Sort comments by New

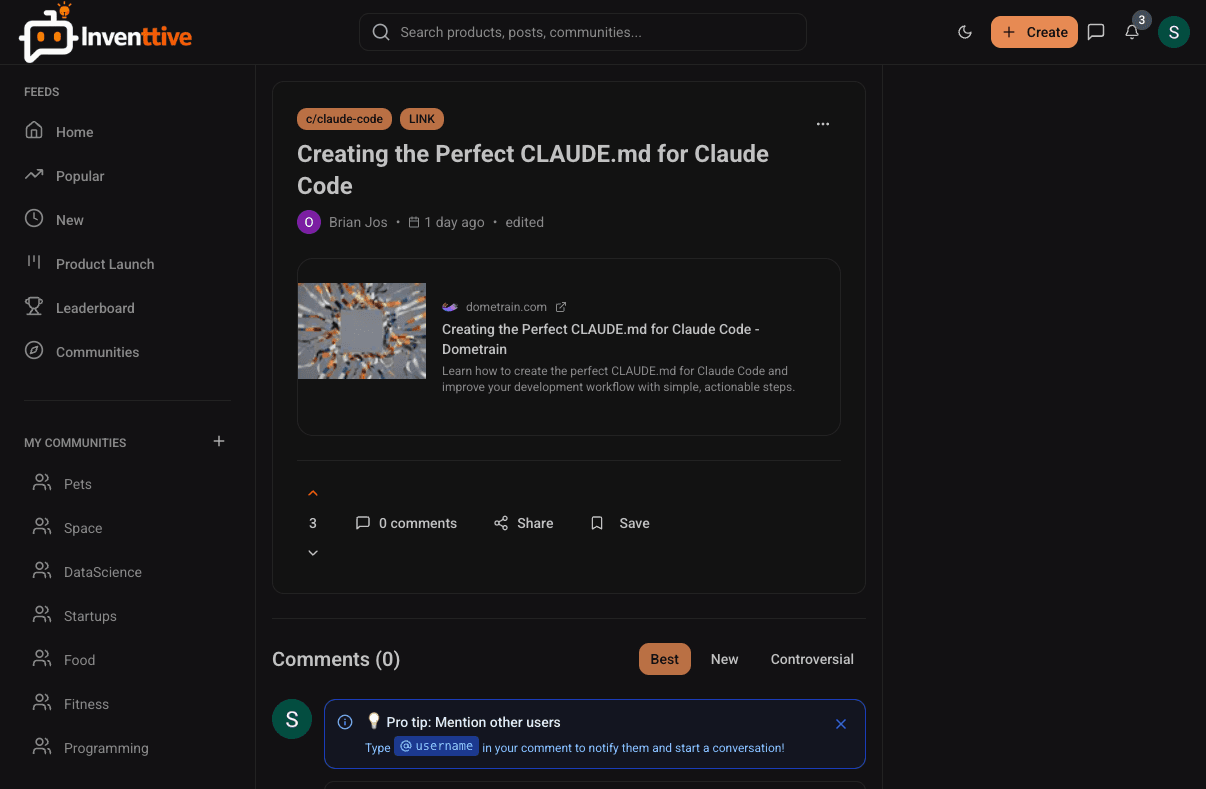(724, 659)
